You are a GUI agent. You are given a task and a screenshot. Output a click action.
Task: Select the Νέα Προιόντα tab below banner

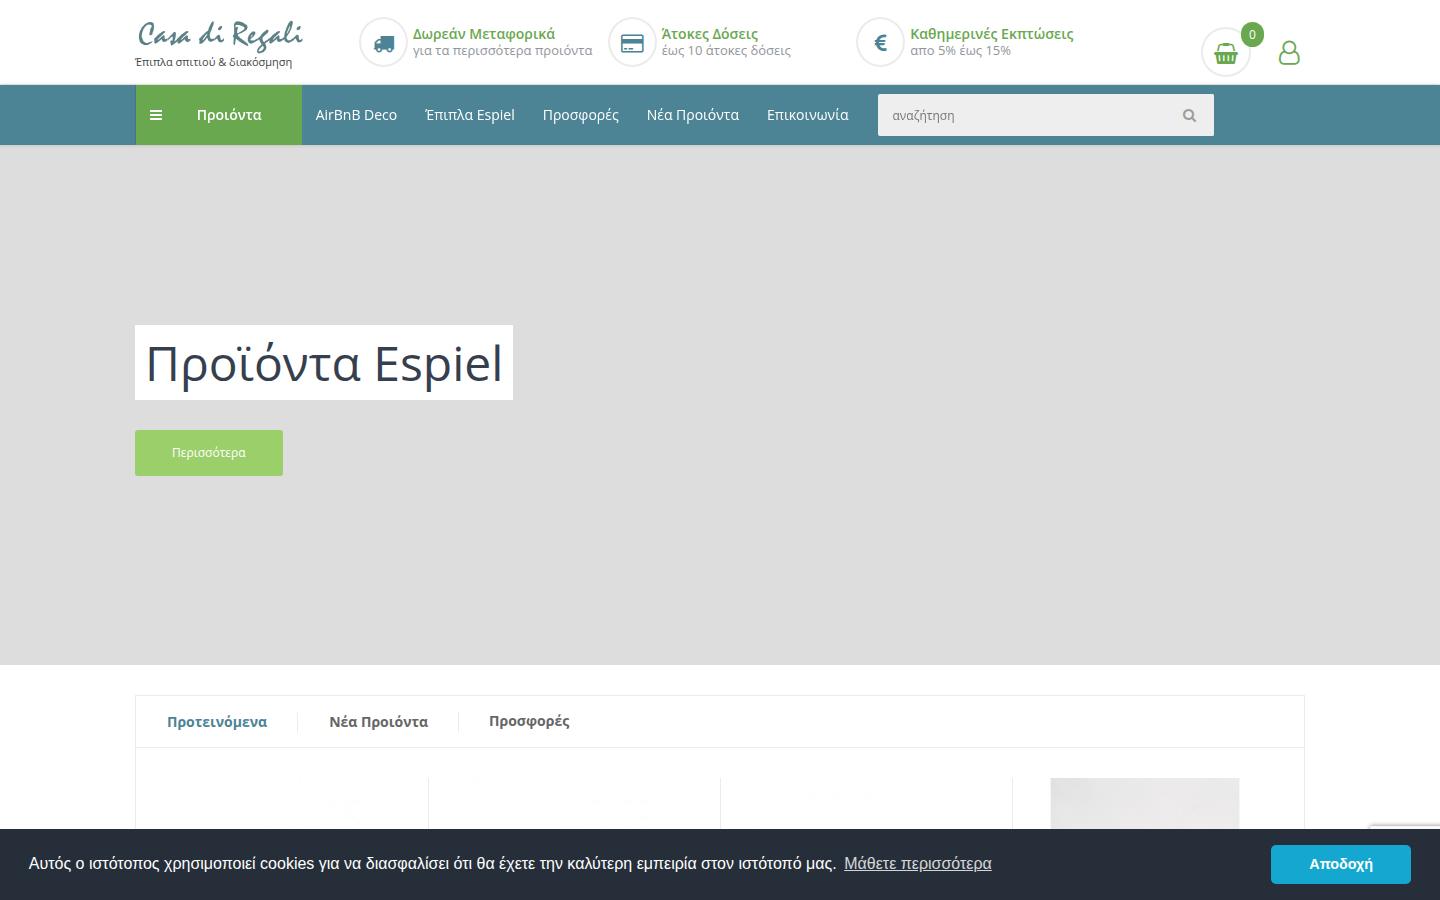[x=379, y=722]
